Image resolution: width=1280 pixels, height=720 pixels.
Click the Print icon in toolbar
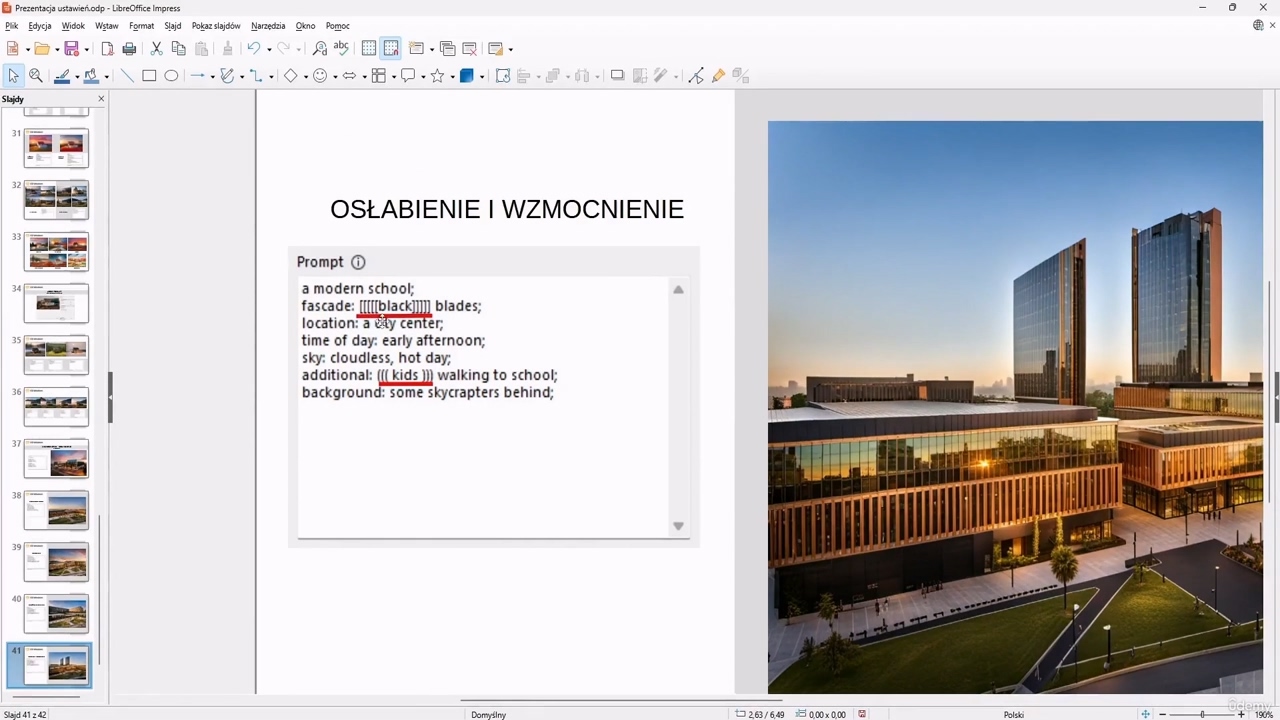[x=129, y=49]
